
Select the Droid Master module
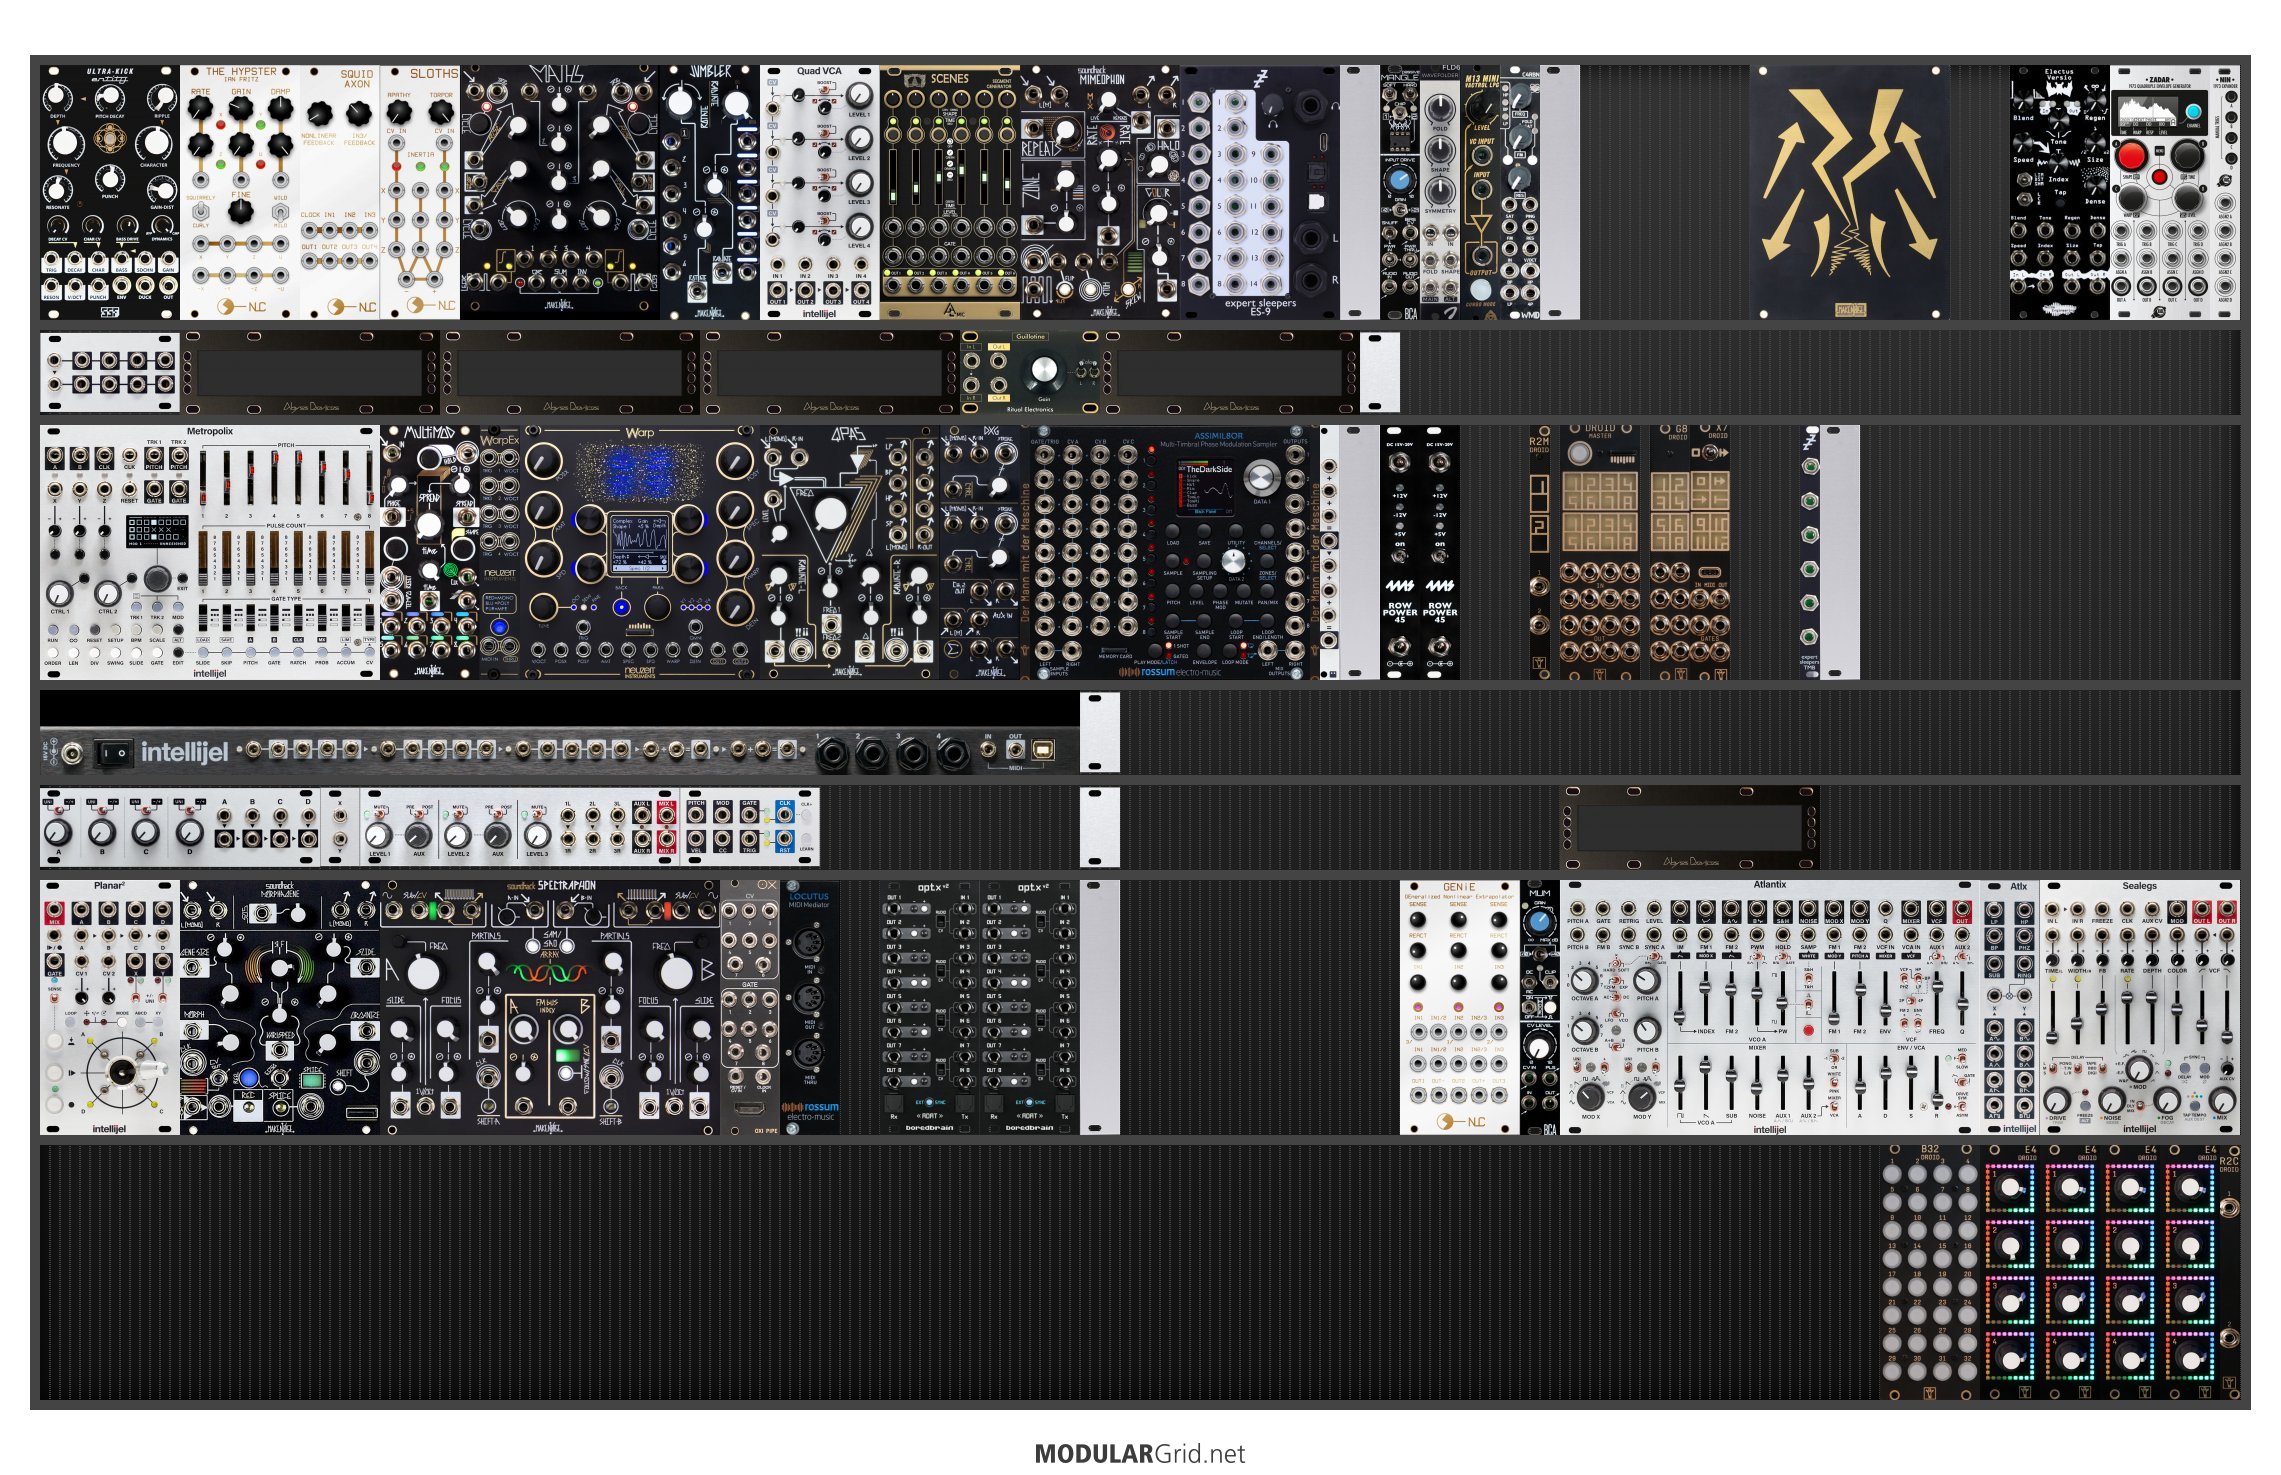(1600, 552)
